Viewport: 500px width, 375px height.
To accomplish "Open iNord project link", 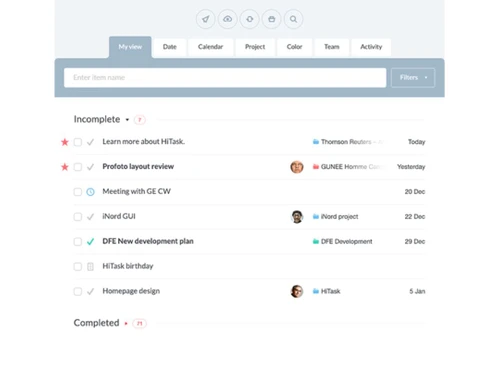I will coord(339,217).
